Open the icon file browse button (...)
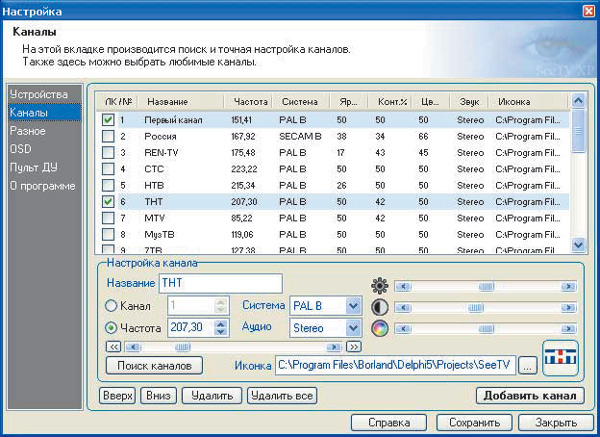 click(528, 367)
